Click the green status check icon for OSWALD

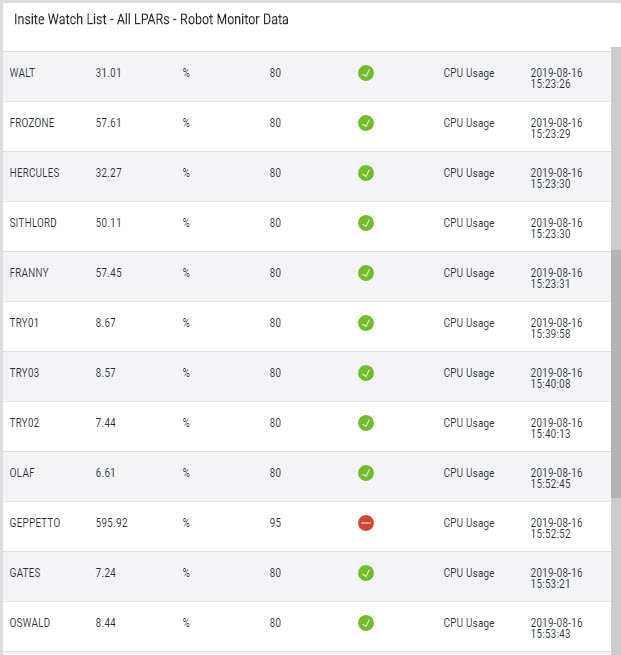[x=366, y=623]
